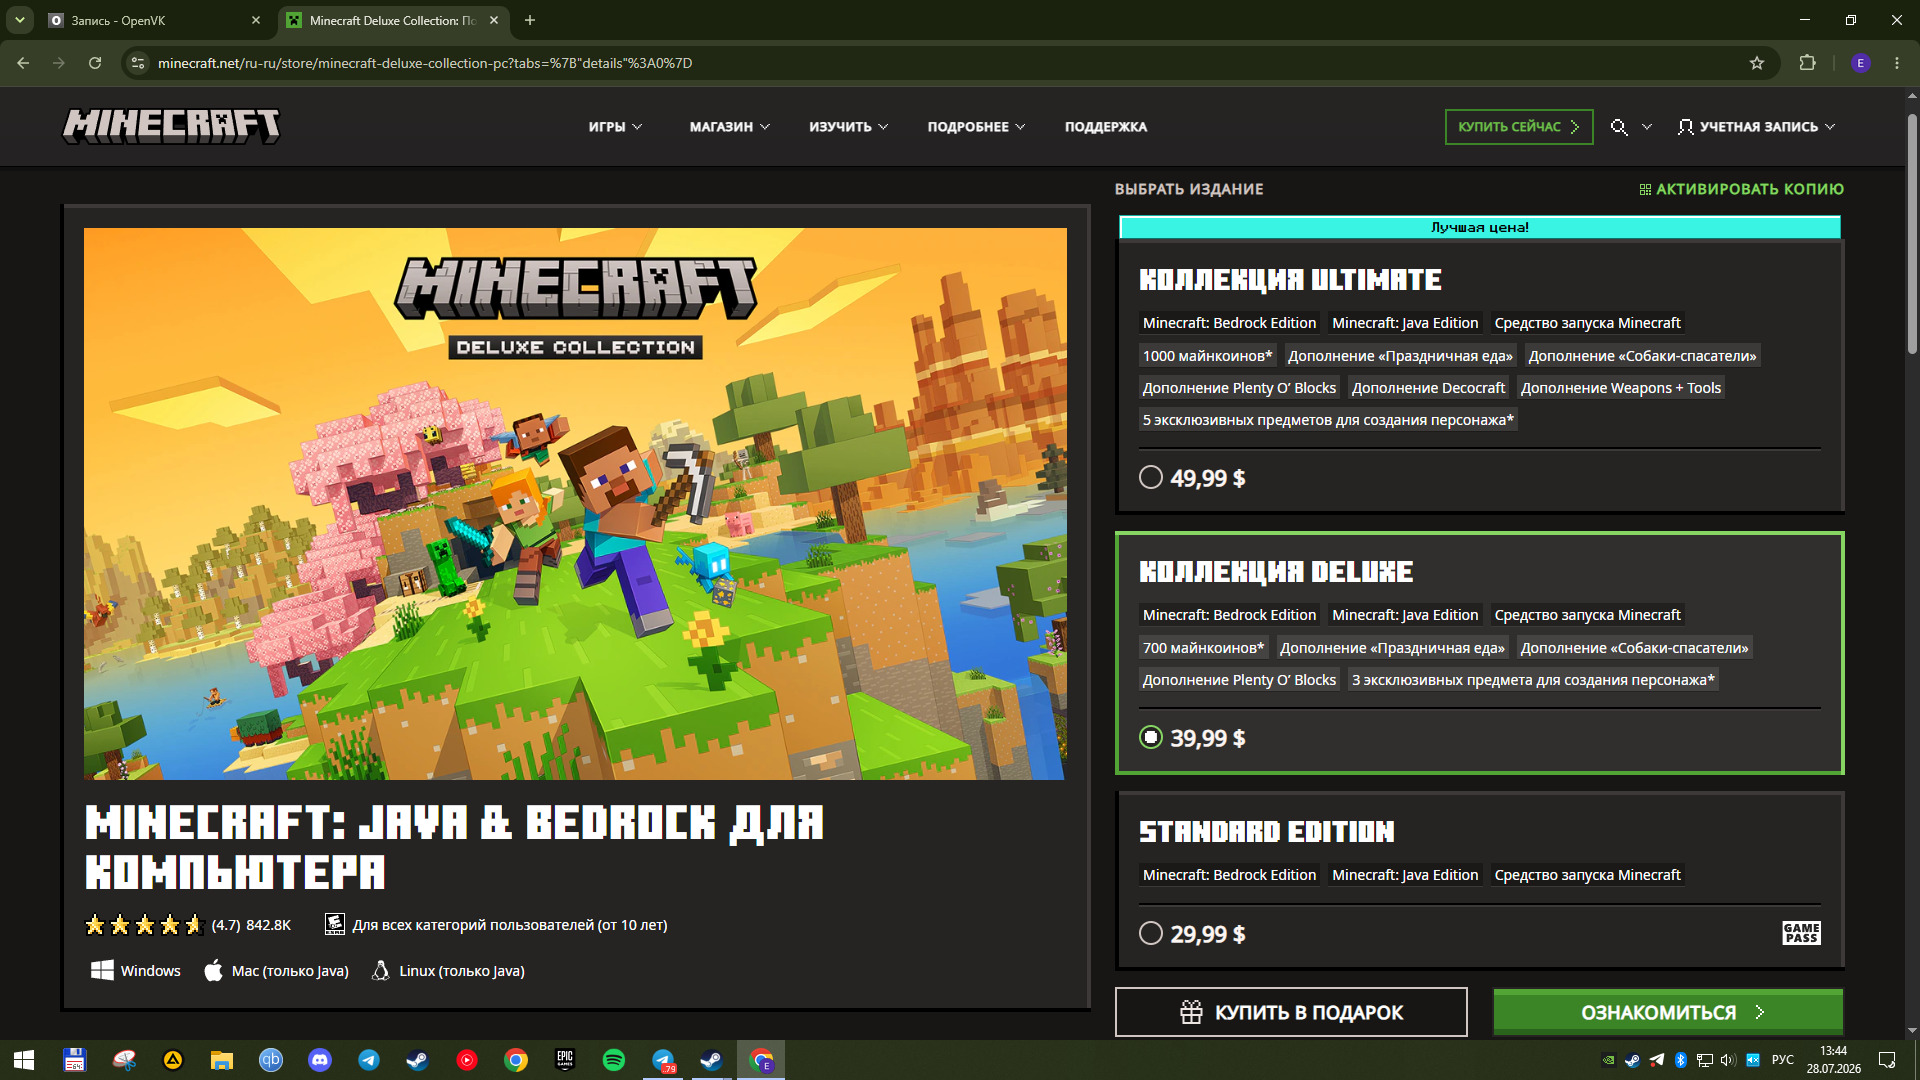Click the (4.7) 842.8K rating count
The image size is (1920, 1080).
coord(251,925)
